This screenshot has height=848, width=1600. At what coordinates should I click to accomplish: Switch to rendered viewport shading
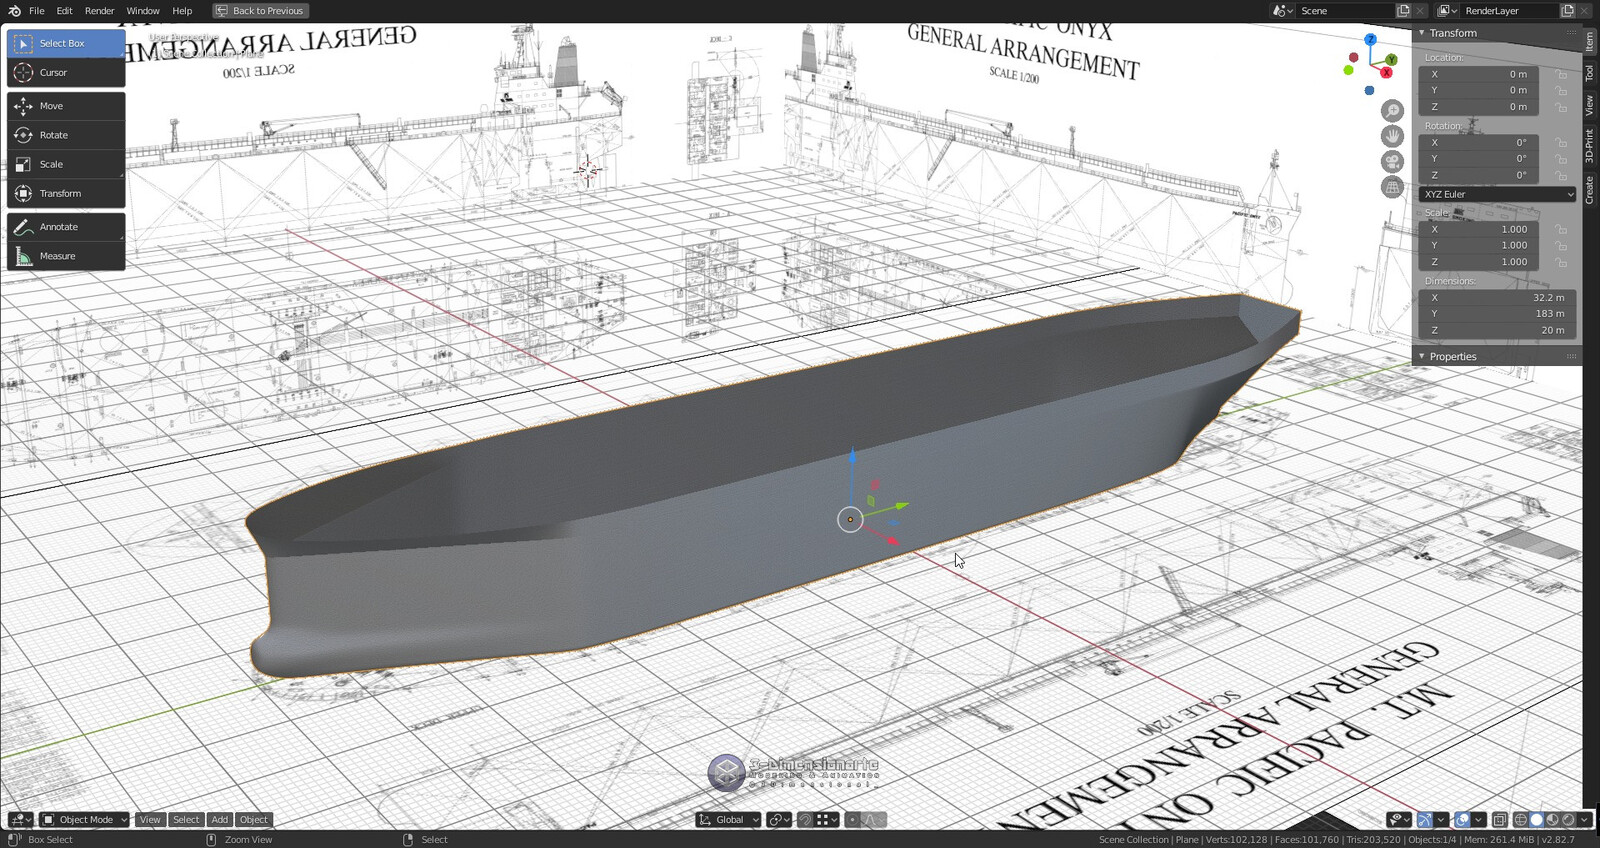point(1568,820)
